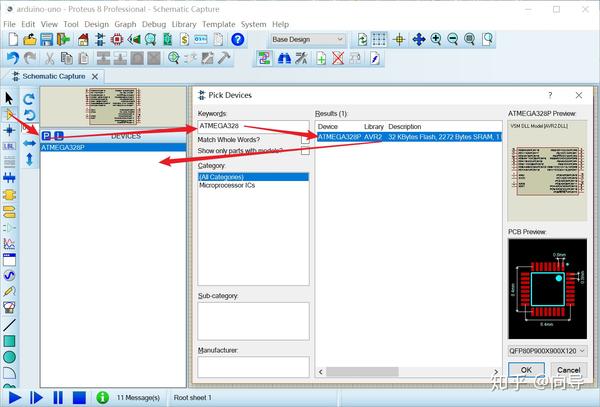Click the Play simulation button
This screenshot has width=600, height=407.
point(15,398)
